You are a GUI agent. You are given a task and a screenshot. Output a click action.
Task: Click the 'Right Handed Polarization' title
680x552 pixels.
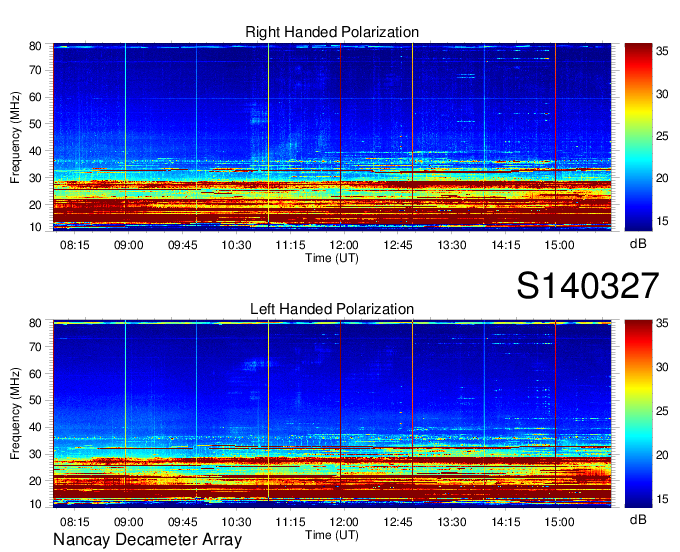332,32
